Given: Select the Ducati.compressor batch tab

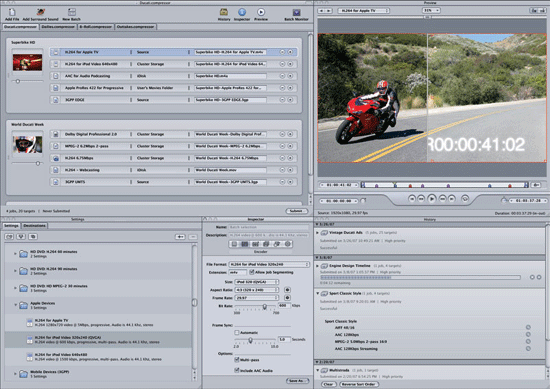Looking at the screenshot, I should 20,27.
